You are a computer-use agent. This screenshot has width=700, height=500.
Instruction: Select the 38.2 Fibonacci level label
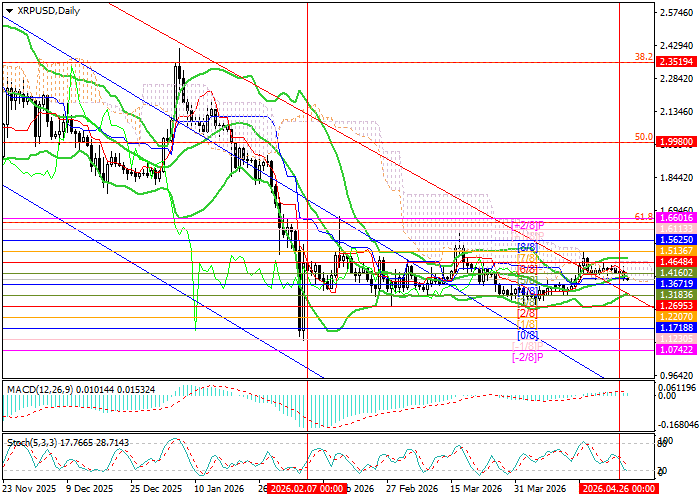[x=643, y=57]
